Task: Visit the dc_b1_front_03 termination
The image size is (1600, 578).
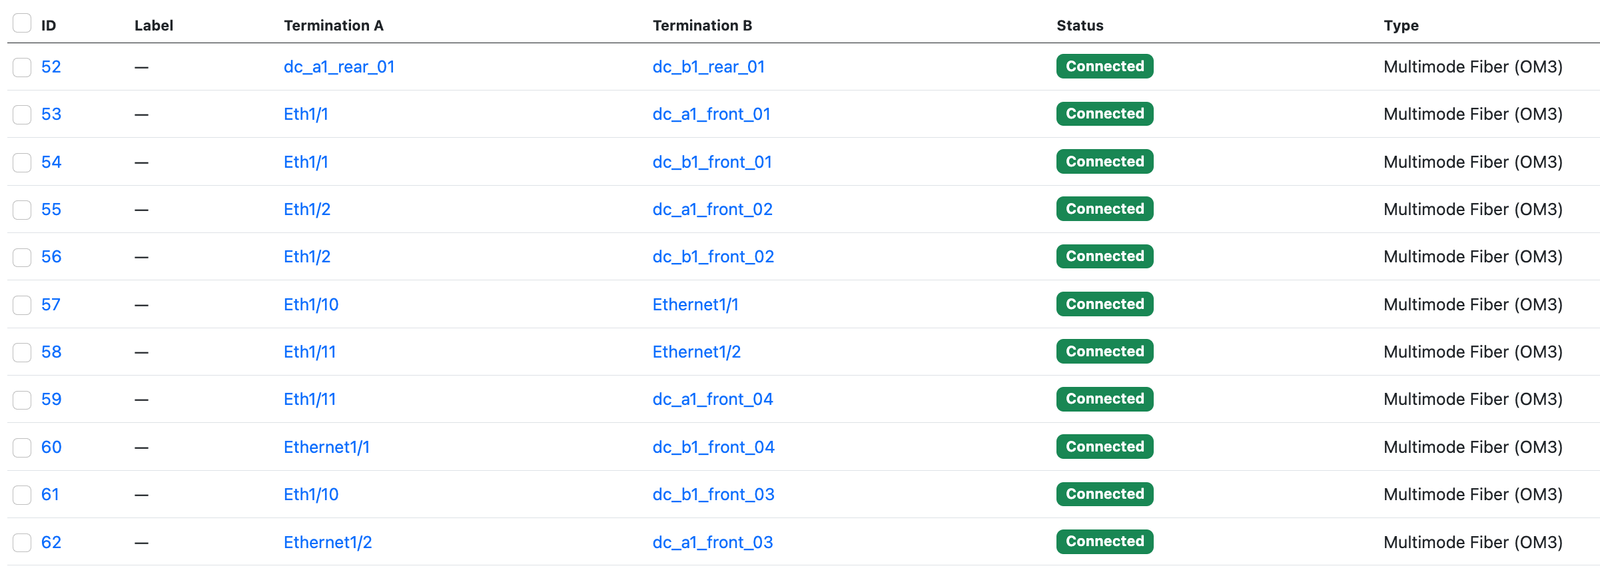Action: 713,494
